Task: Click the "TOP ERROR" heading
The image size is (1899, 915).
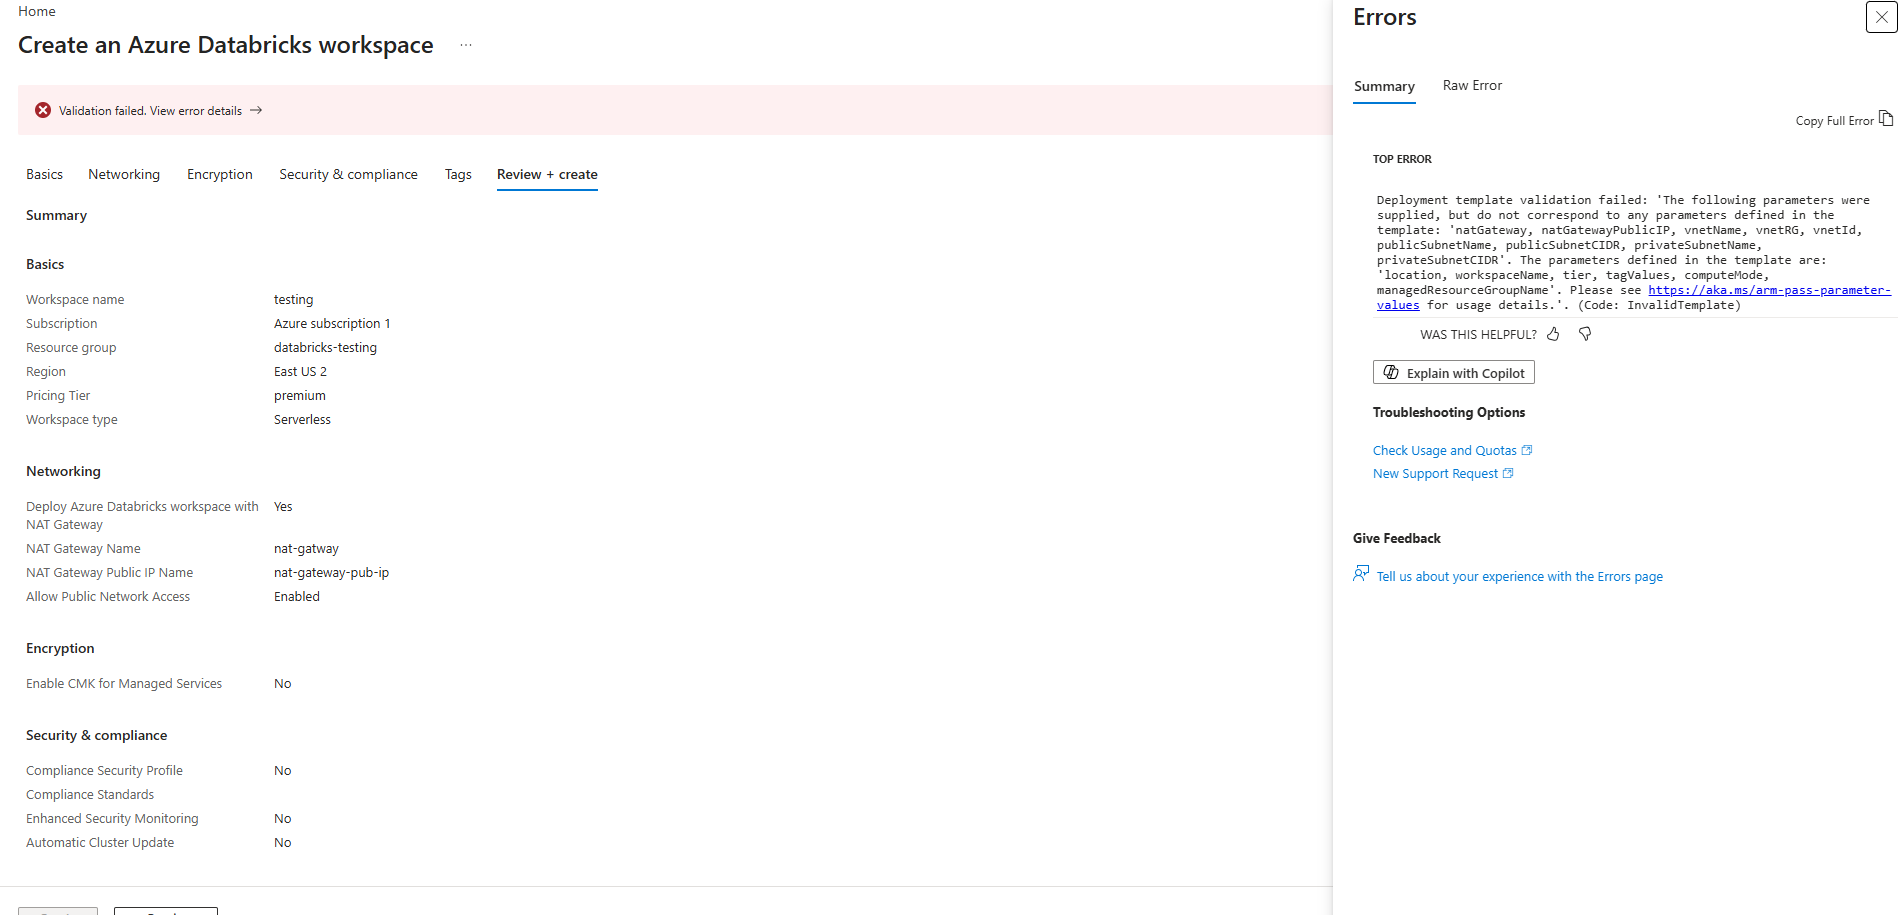Action: 1402,160
